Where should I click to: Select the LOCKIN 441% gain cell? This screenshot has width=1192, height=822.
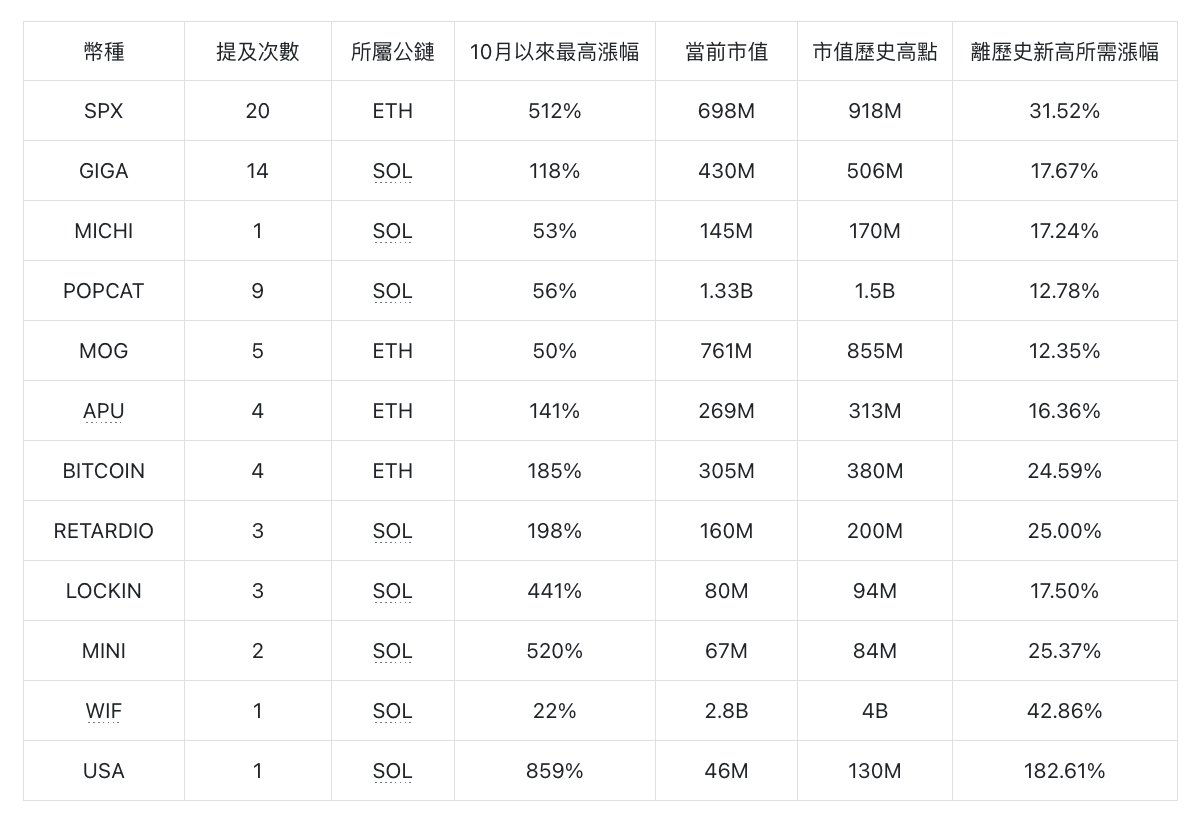point(554,591)
